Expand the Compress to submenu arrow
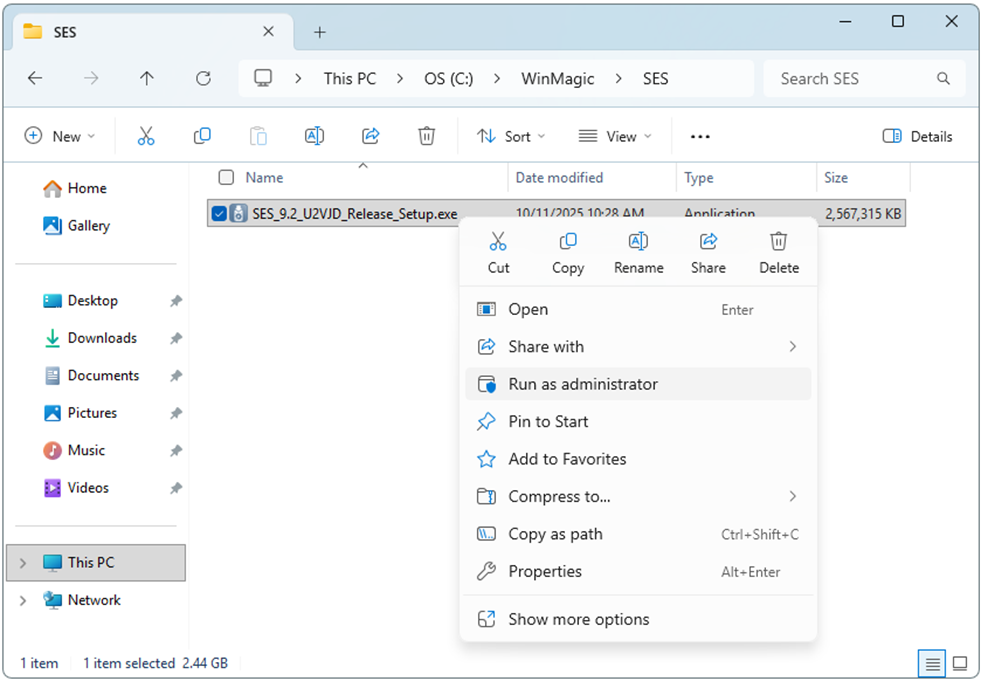The height and width of the screenshot is (681, 981). (x=793, y=496)
